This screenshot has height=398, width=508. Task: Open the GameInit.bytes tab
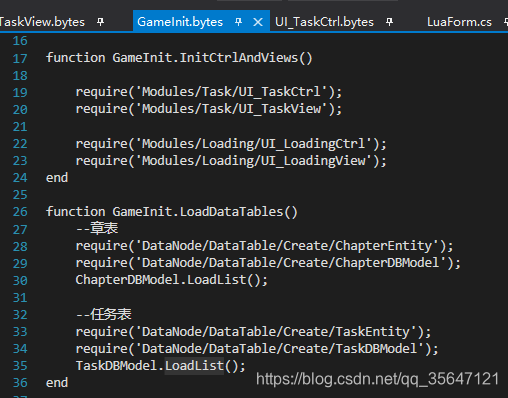pyautogui.click(x=180, y=22)
